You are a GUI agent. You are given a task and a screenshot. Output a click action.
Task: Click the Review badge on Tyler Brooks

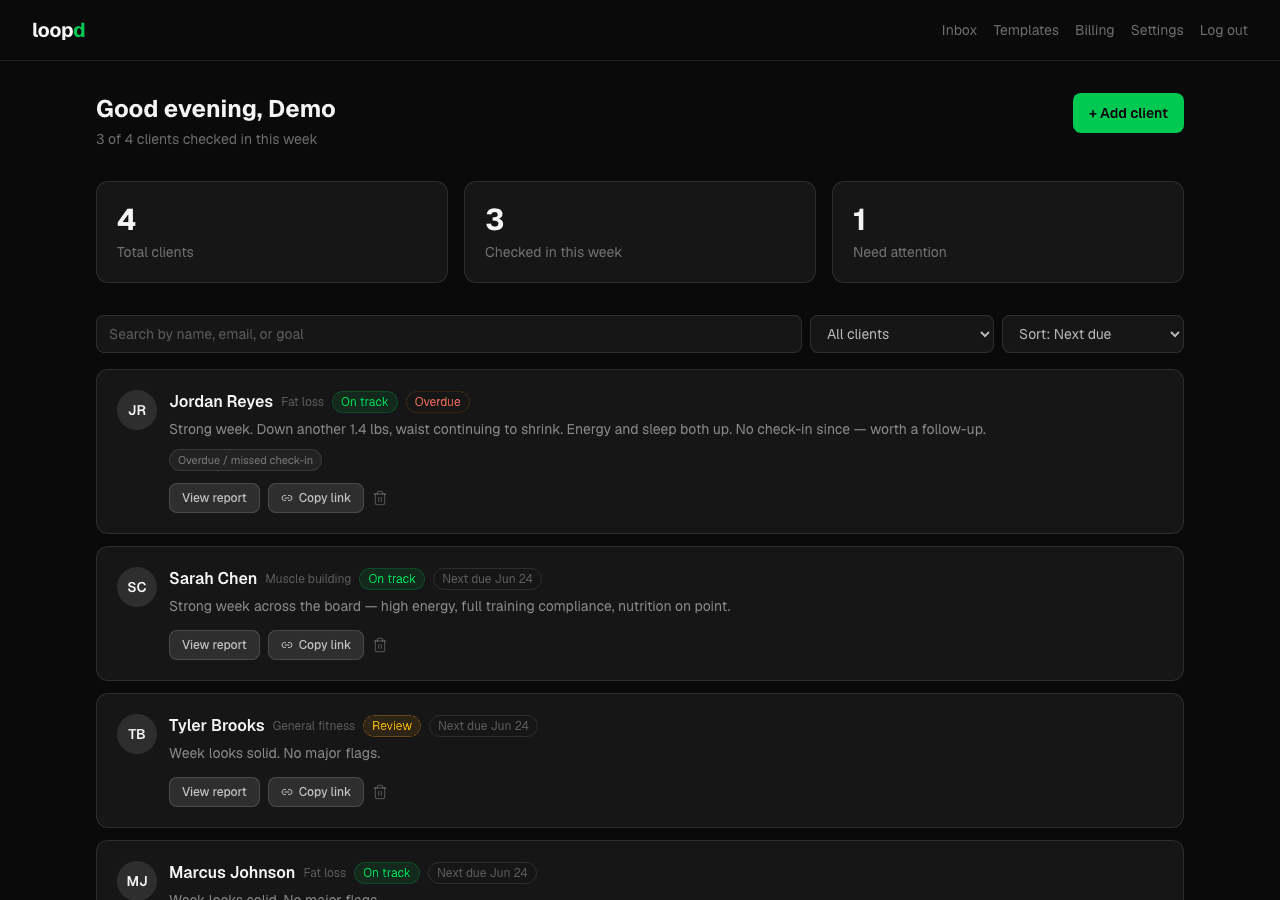(x=392, y=726)
